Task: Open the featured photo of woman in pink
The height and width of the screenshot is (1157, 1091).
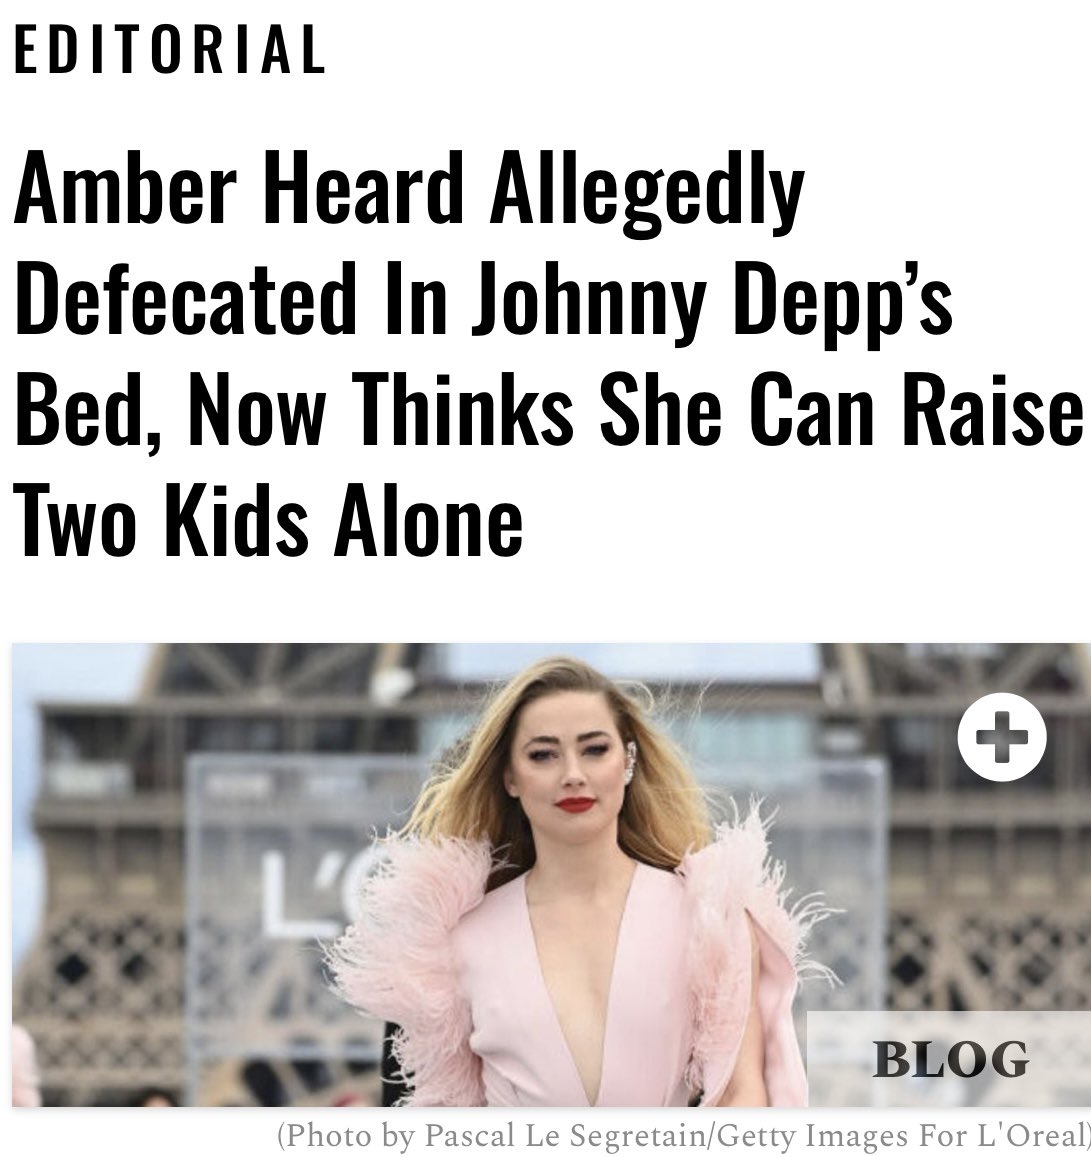Action: click(x=551, y=874)
